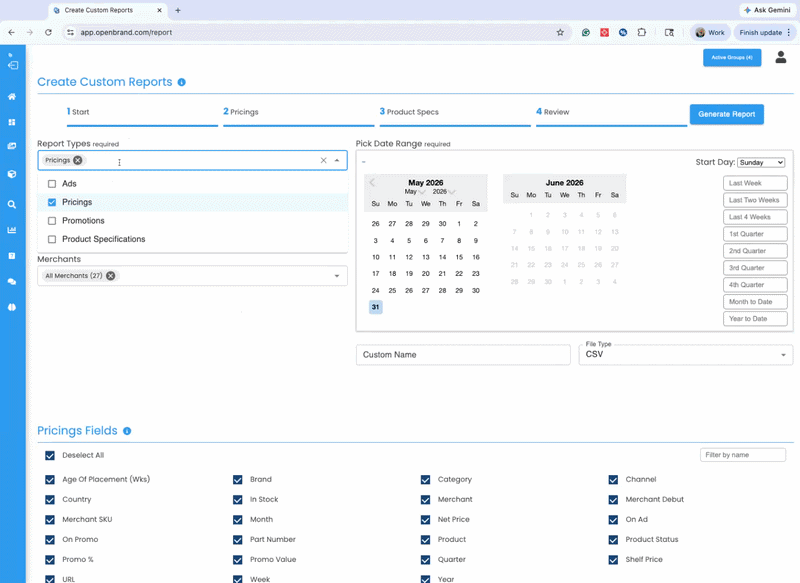This screenshot has height=583, width=800.
Task: Click the red extension icon in toolbar
Action: coord(605,32)
